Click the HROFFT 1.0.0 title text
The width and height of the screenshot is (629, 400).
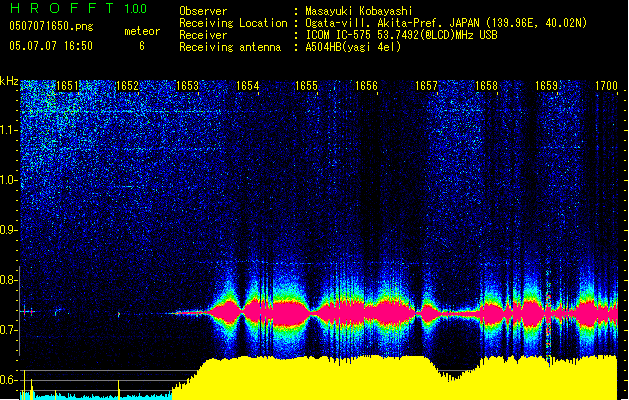78,8
